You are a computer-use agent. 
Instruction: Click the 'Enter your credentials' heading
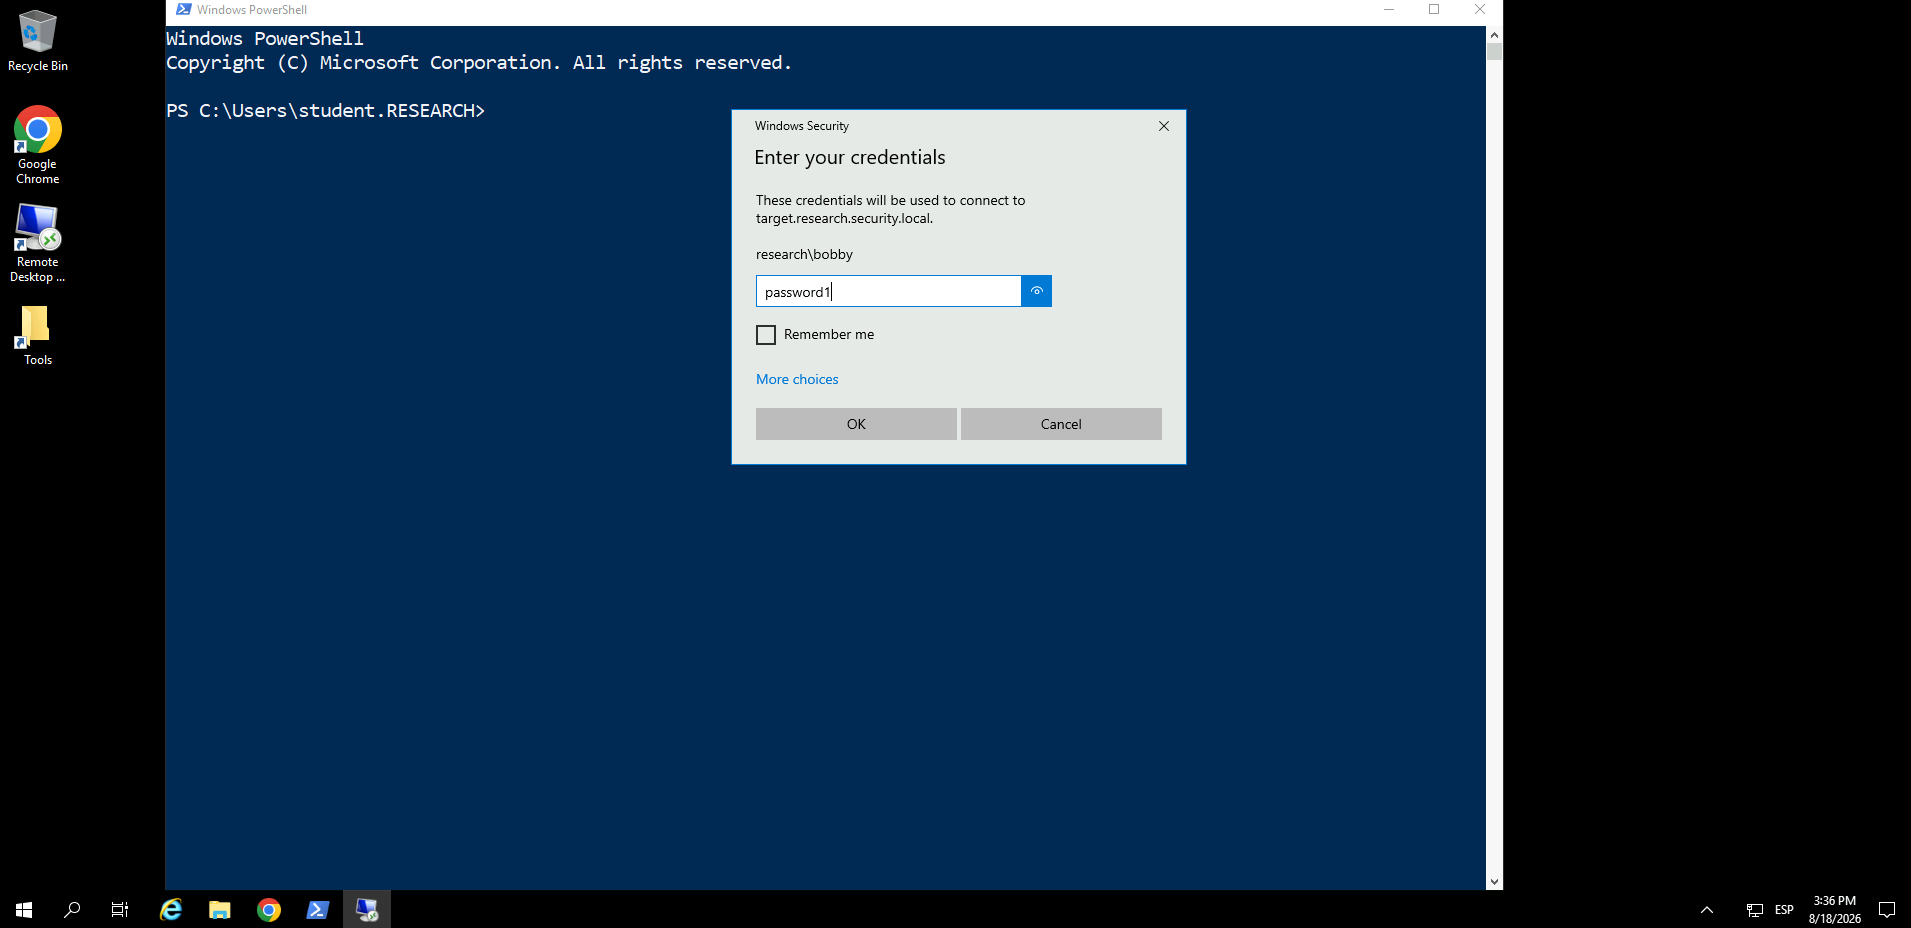pyautogui.click(x=850, y=158)
